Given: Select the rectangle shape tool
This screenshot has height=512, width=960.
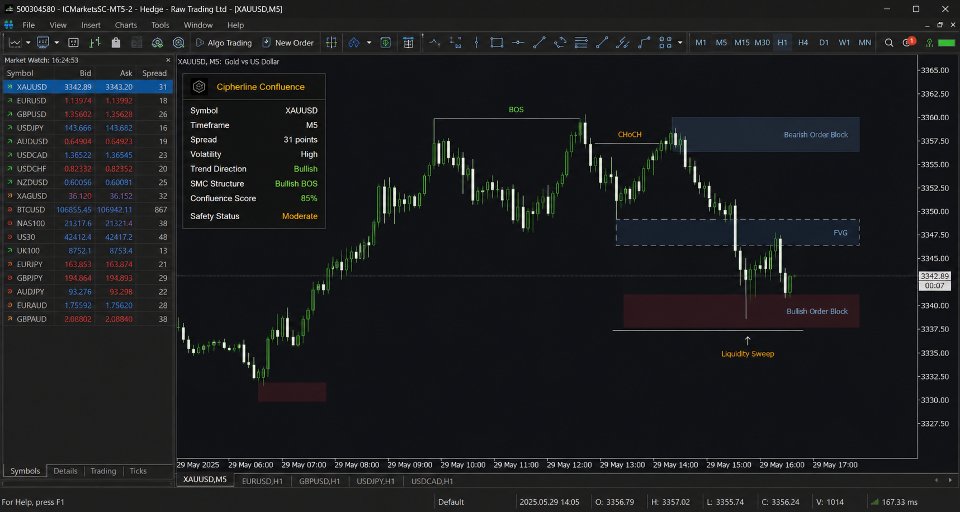Looking at the screenshot, I should pyautogui.click(x=497, y=43).
